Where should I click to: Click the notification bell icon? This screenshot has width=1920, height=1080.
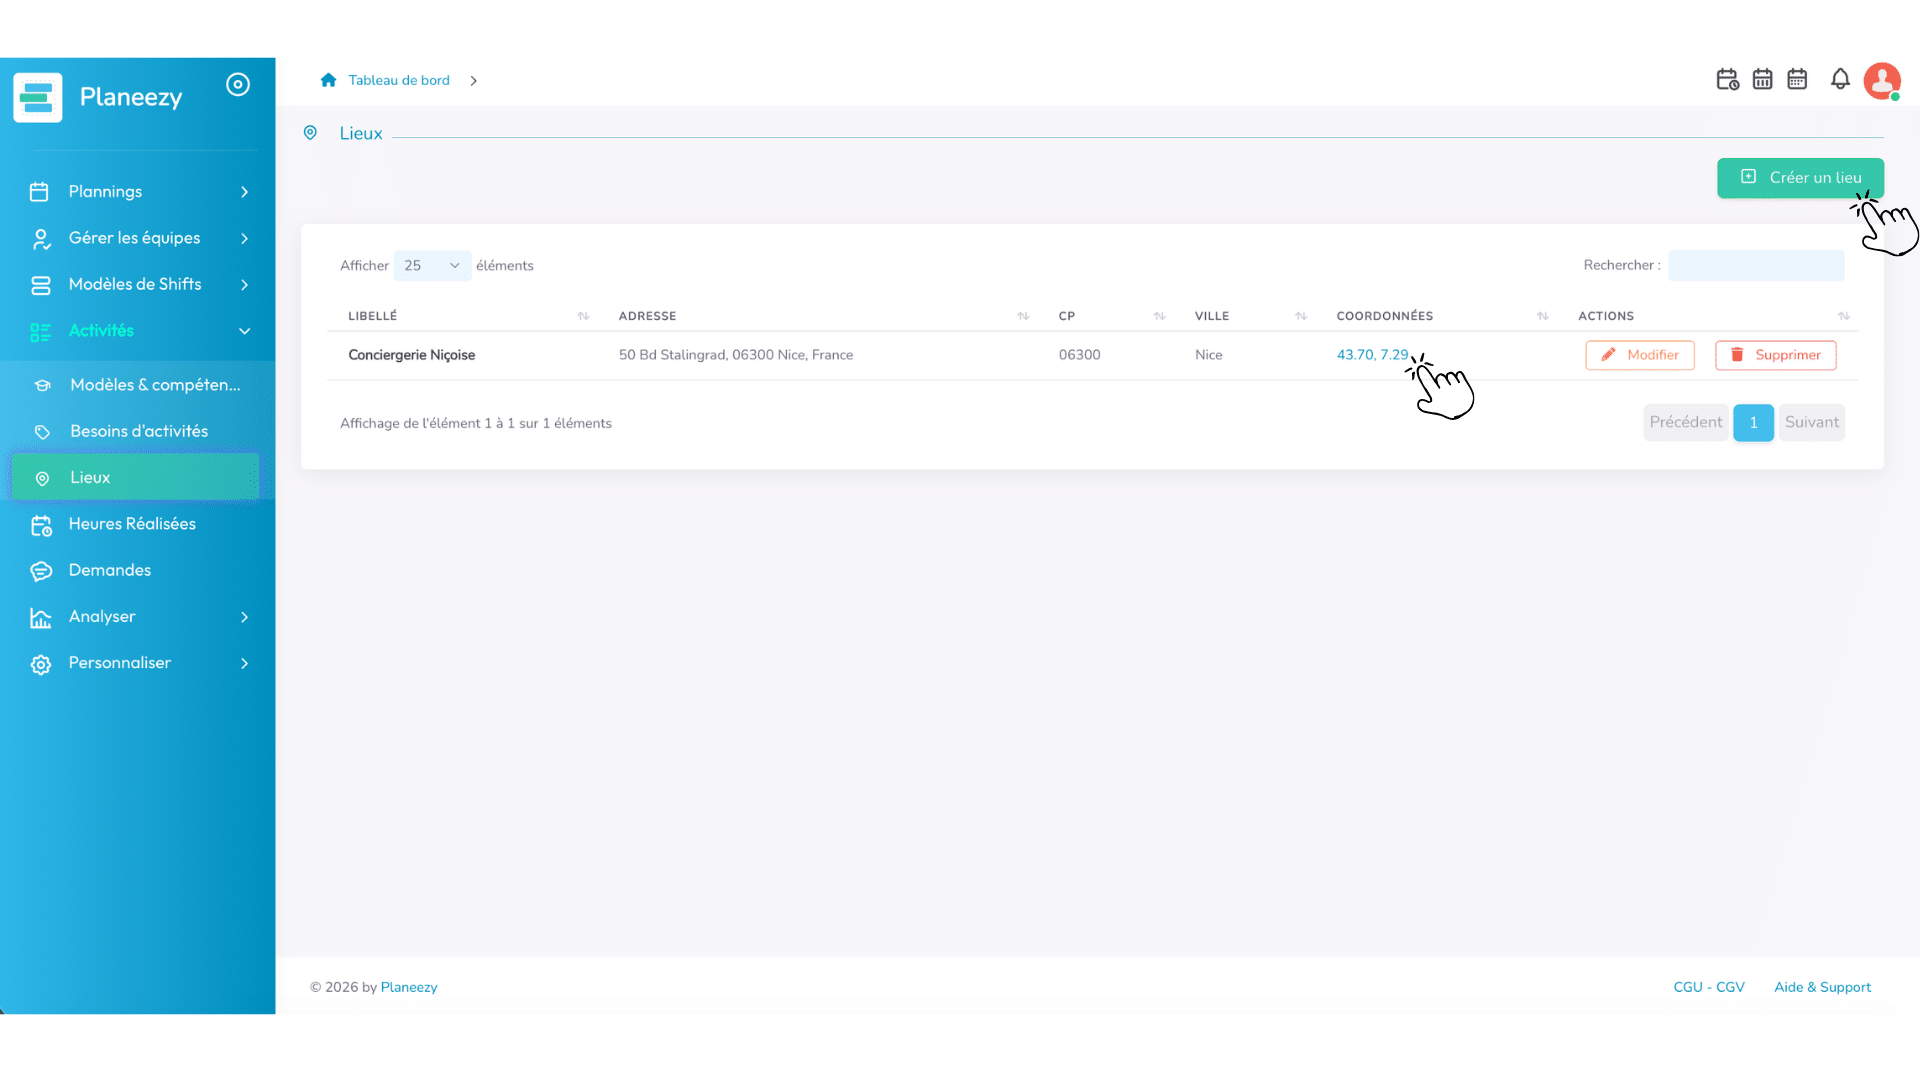pos(1840,79)
